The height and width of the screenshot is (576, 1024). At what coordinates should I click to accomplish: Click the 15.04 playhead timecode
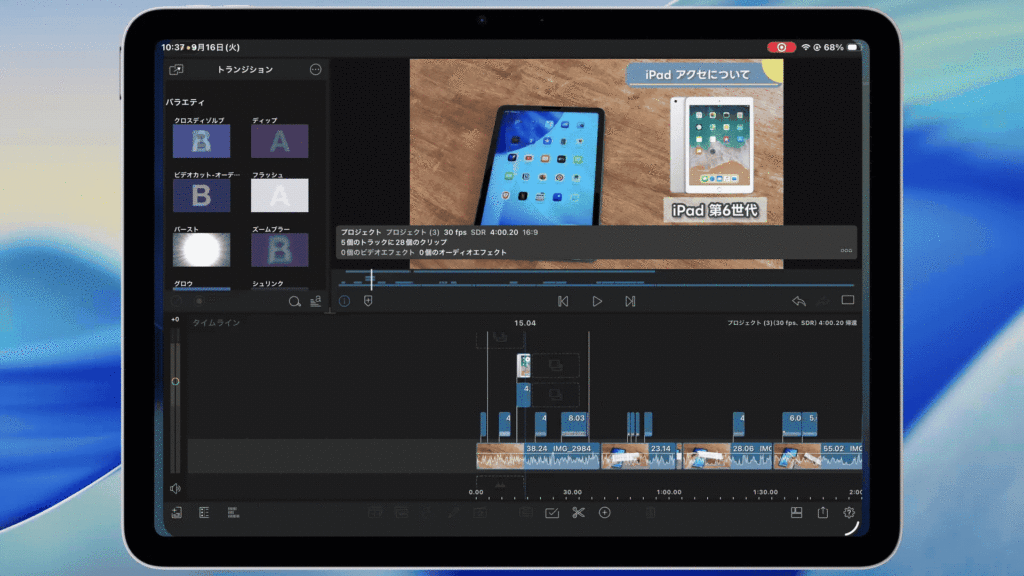(x=525, y=323)
